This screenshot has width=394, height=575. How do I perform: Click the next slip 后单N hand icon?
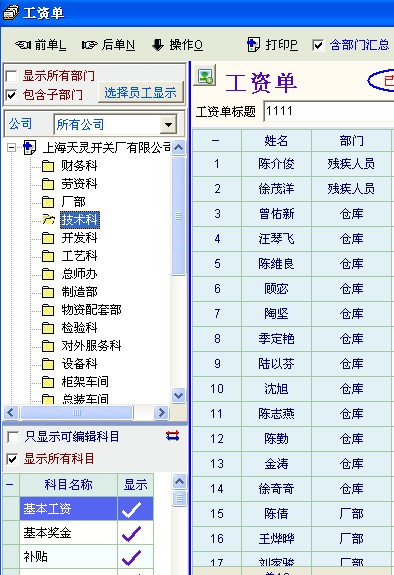[89, 45]
